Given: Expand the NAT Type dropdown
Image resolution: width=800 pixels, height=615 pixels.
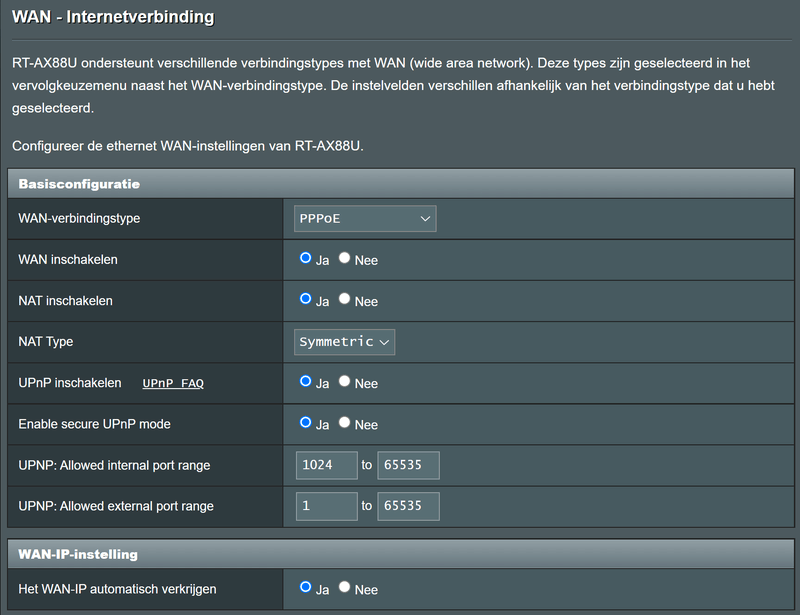Looking at the screenshot, I should 345,342.
